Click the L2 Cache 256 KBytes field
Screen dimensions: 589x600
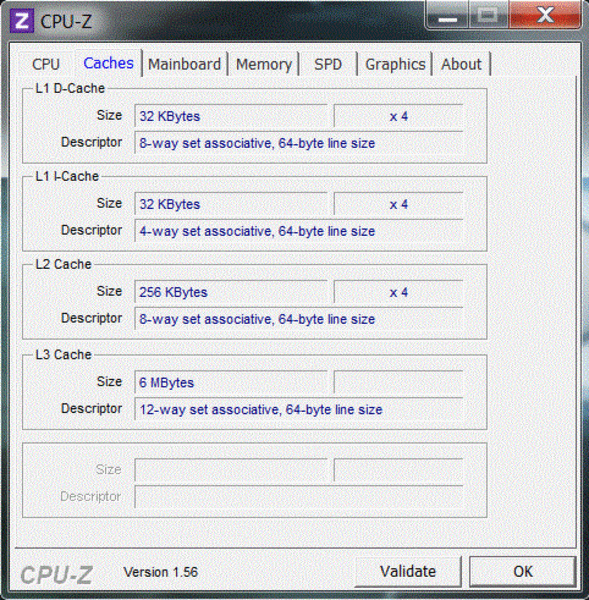point(231,292)
